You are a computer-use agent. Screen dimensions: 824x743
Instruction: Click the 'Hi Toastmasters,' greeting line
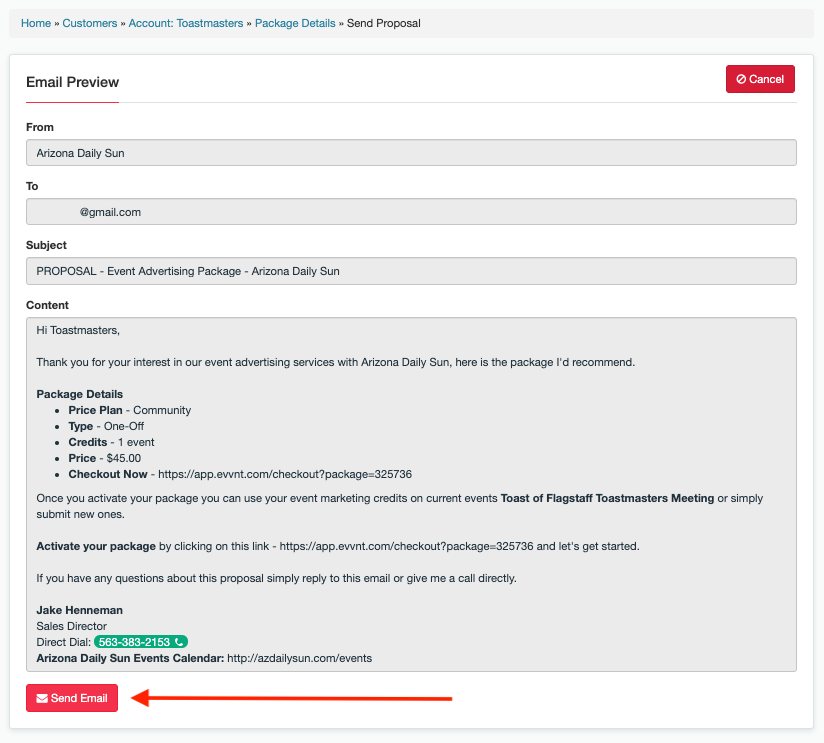pos(78,330)
